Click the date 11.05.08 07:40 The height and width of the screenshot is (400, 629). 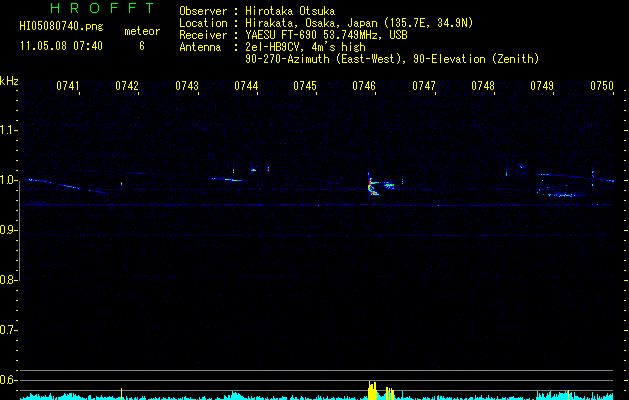point(61,46)
